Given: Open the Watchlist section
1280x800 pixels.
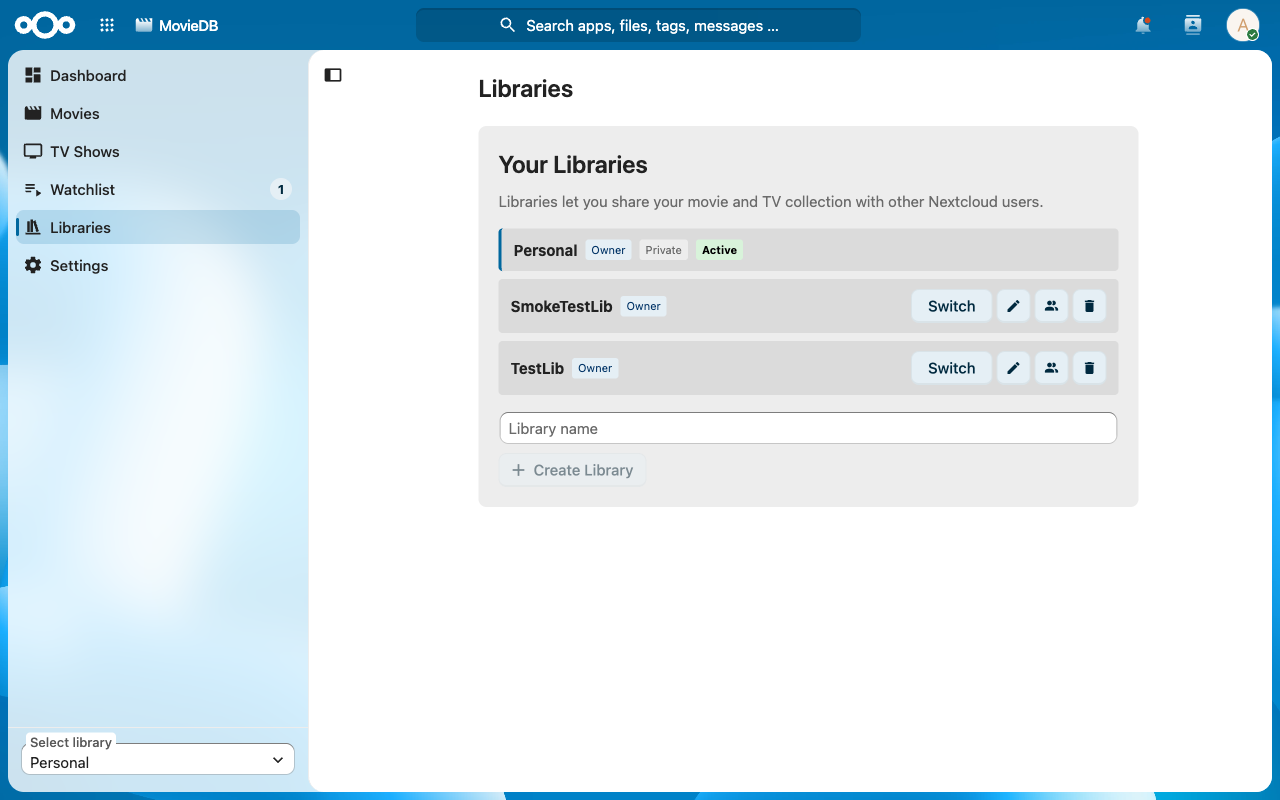Looking at the screenshot, I should 158,189.
